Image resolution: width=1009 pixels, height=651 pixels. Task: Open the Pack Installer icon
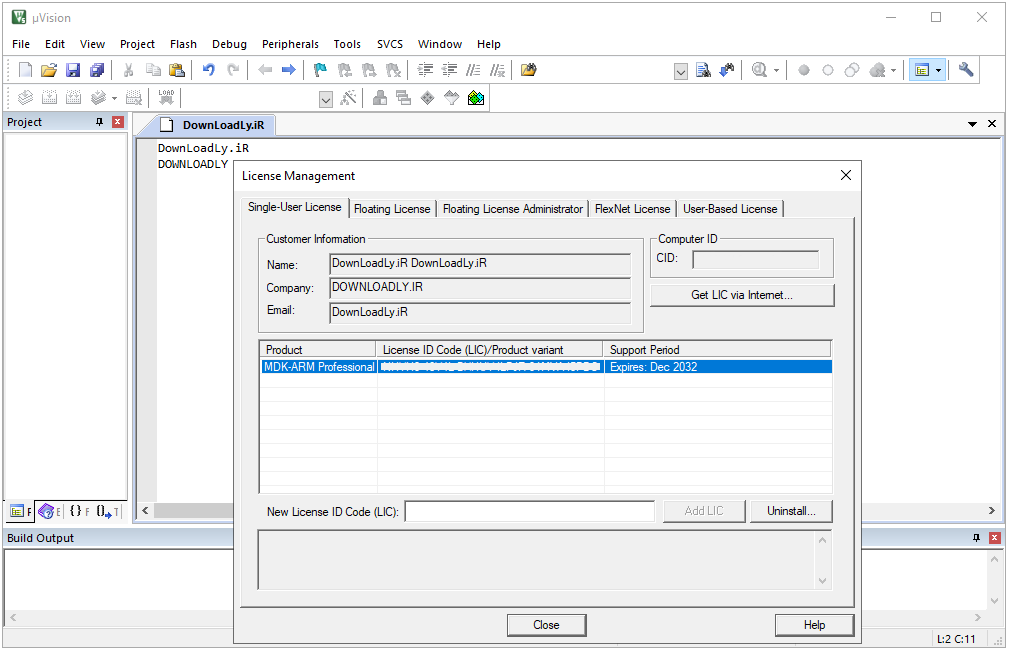[476, 98]
